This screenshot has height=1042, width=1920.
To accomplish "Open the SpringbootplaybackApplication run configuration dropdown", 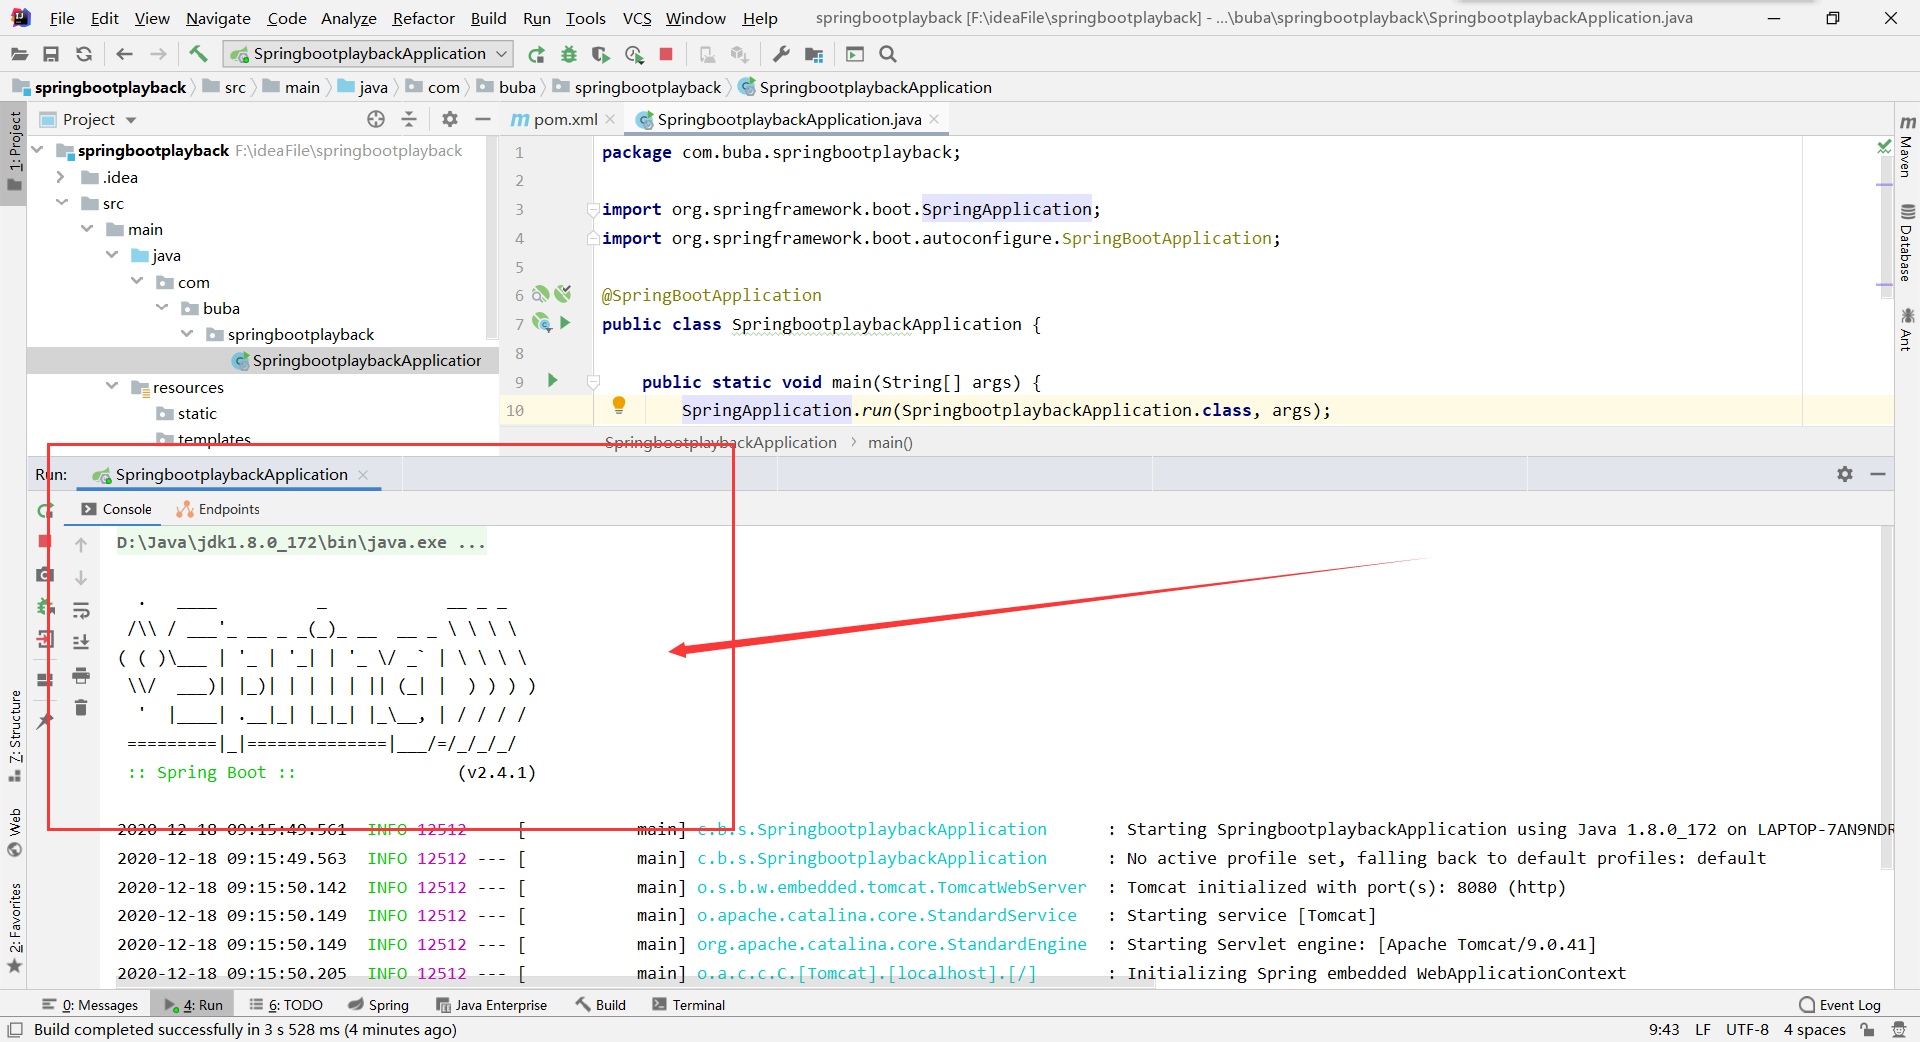I will pos(368,54).
